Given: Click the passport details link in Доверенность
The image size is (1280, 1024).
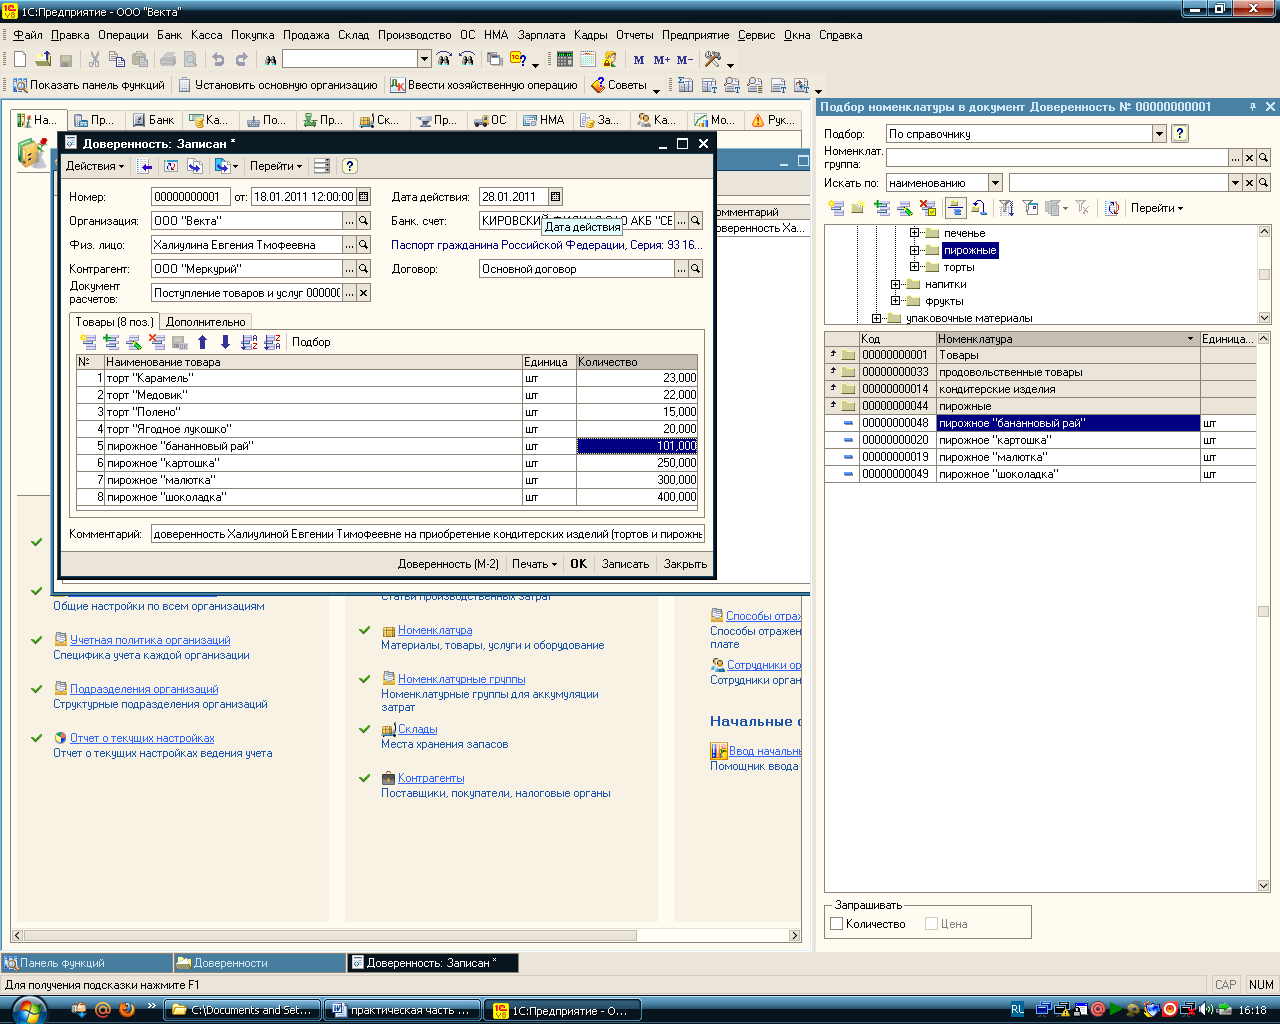Looking at the screenshot, I should (x=547, y=245).
